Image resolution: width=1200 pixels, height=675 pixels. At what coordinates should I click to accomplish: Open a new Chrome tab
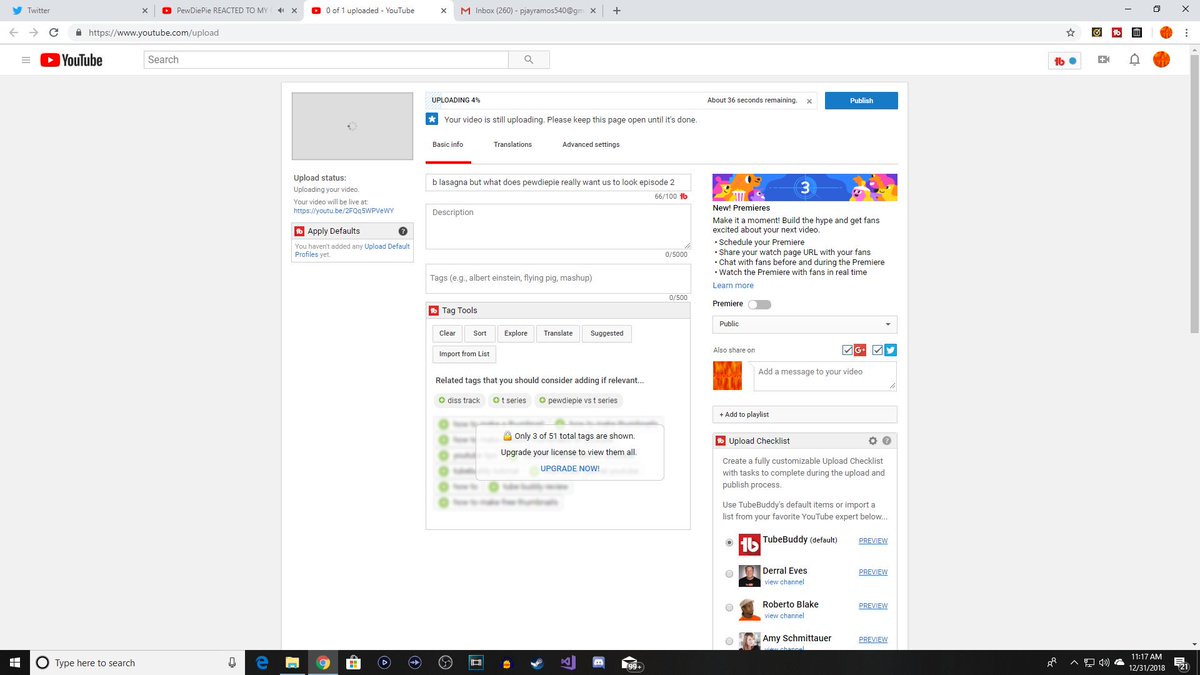point(616,11)
